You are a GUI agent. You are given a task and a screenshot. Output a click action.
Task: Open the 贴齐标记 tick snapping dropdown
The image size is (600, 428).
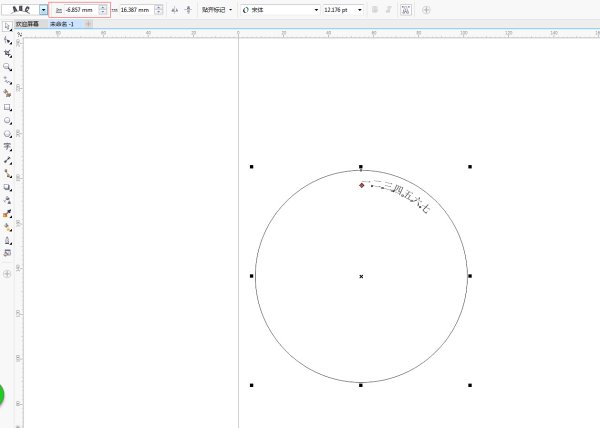coord(217,10)
